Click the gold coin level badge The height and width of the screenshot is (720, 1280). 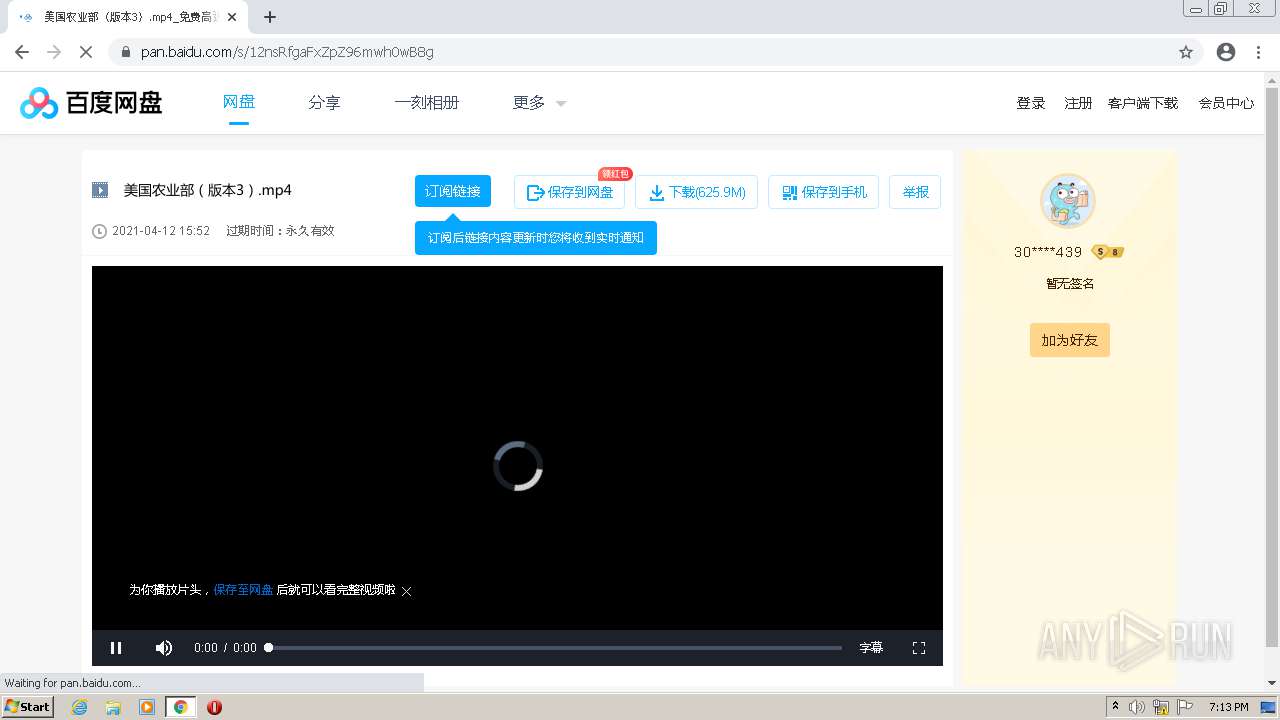[x=1108, y=252]
